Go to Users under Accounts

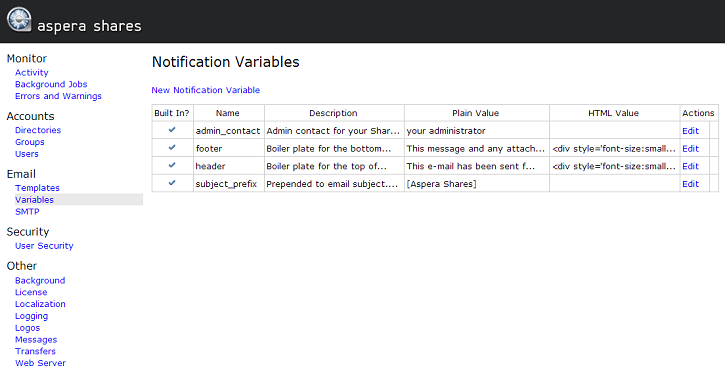tap(26, 154)
